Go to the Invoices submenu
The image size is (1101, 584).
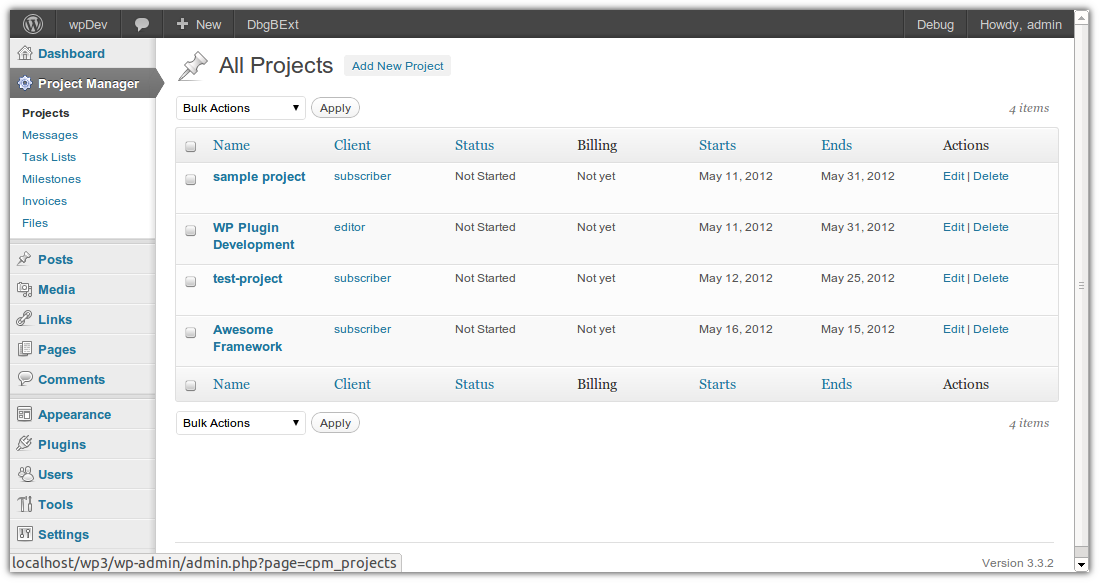tap(44, 201)
